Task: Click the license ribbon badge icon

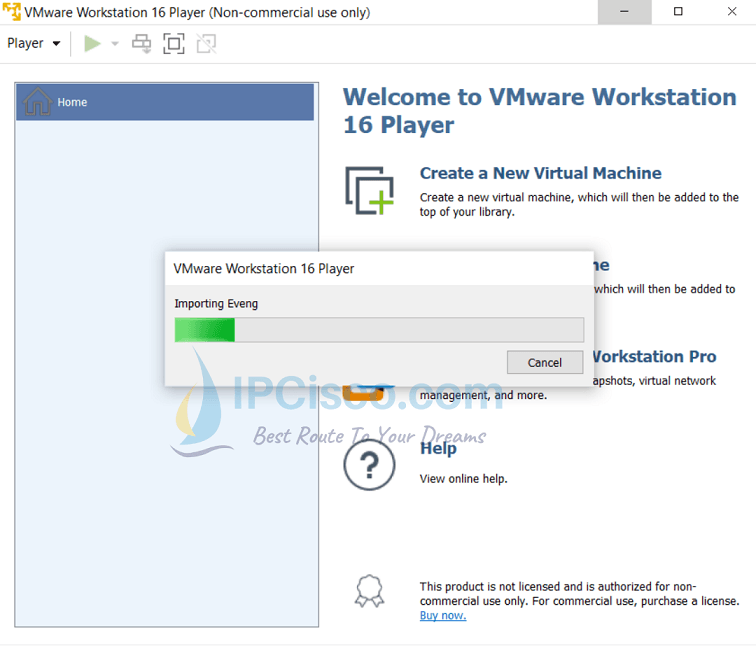Action: 369,591
